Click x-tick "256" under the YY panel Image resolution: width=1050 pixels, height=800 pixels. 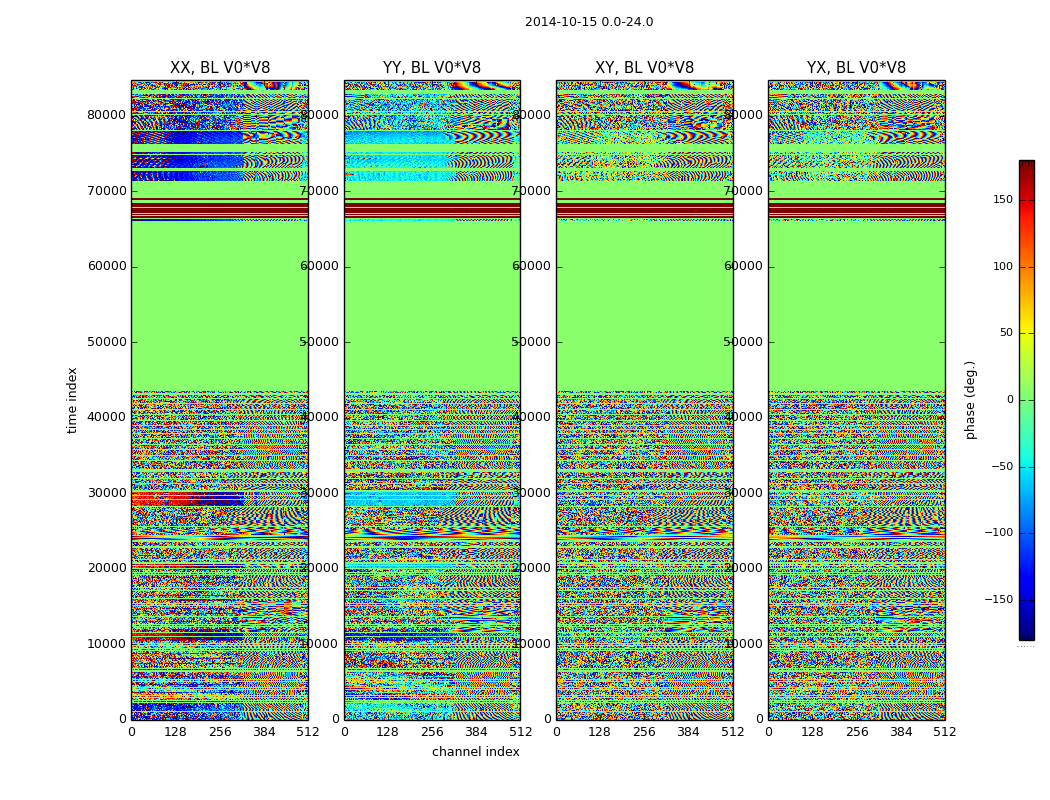point(432,732)
